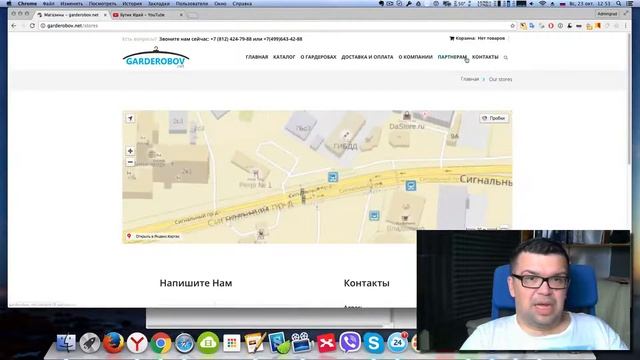Click the webcam video overlay
Screen dimensions: 640x360
pos(524,290)
